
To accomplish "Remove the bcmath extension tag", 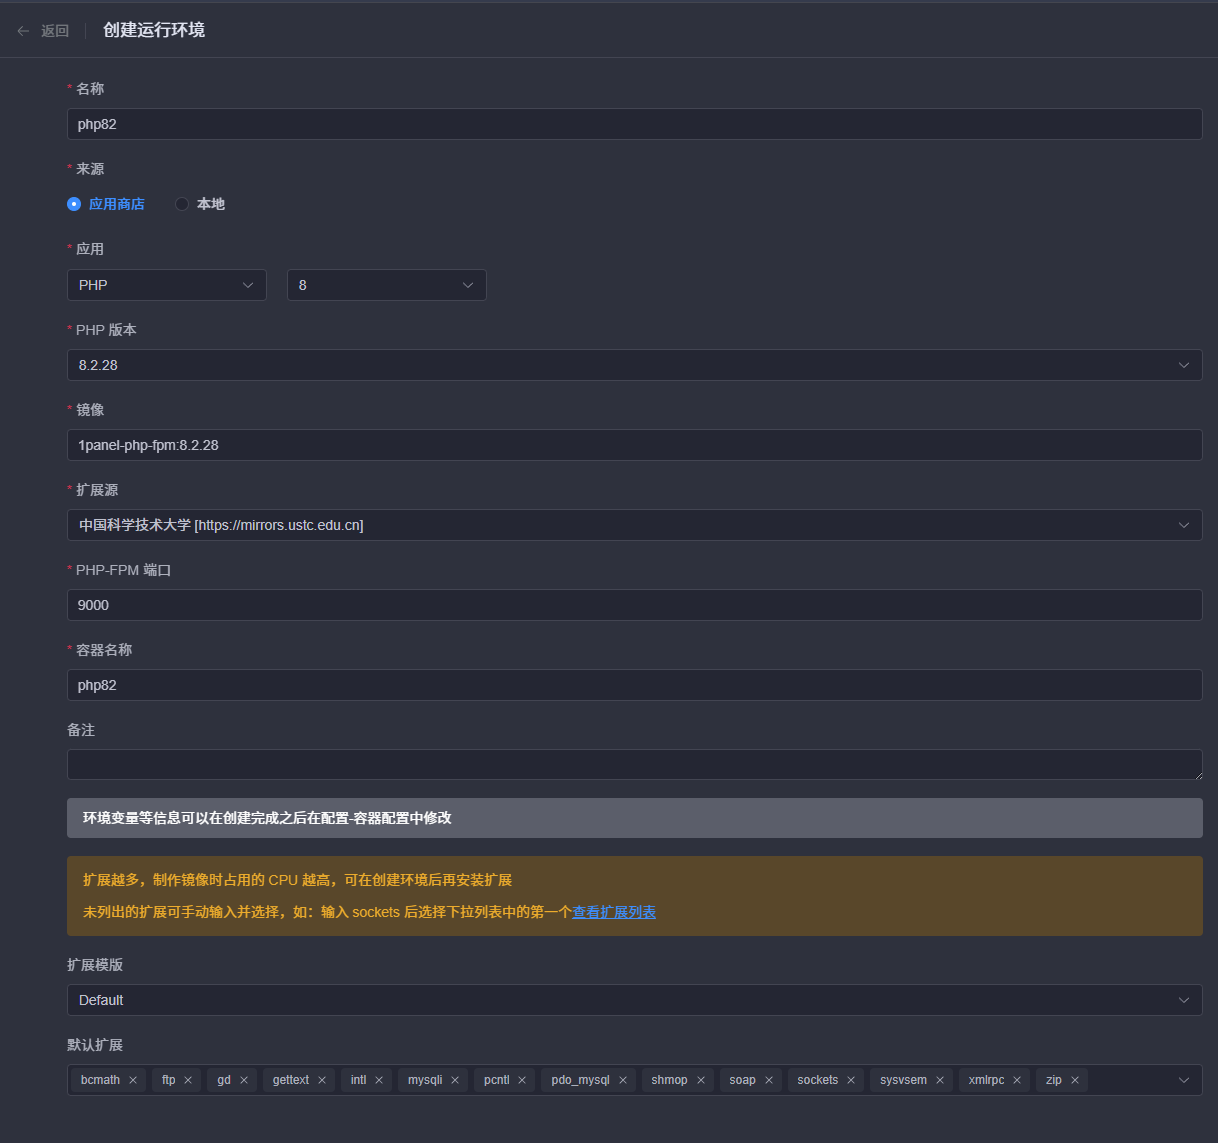I will (133, 1080).
